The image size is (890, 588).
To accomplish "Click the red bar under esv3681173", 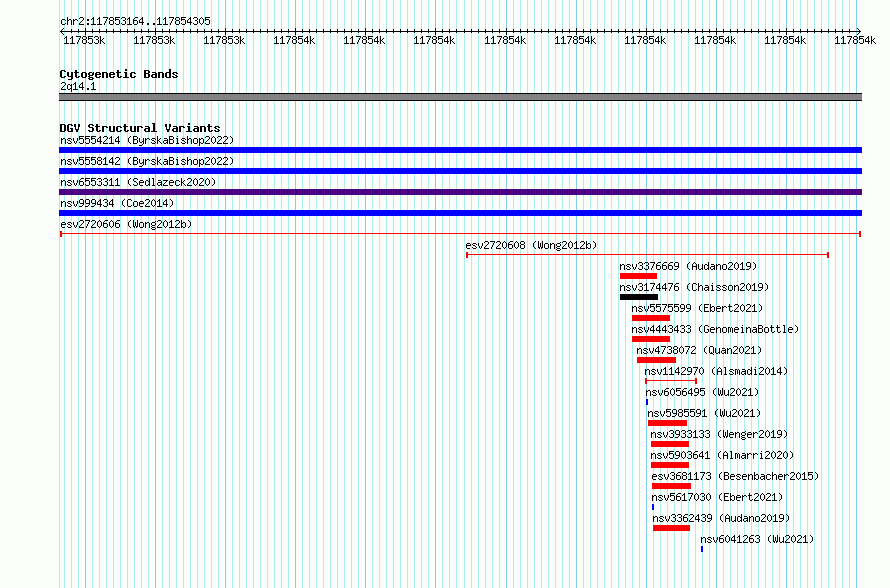I will 671,486.
